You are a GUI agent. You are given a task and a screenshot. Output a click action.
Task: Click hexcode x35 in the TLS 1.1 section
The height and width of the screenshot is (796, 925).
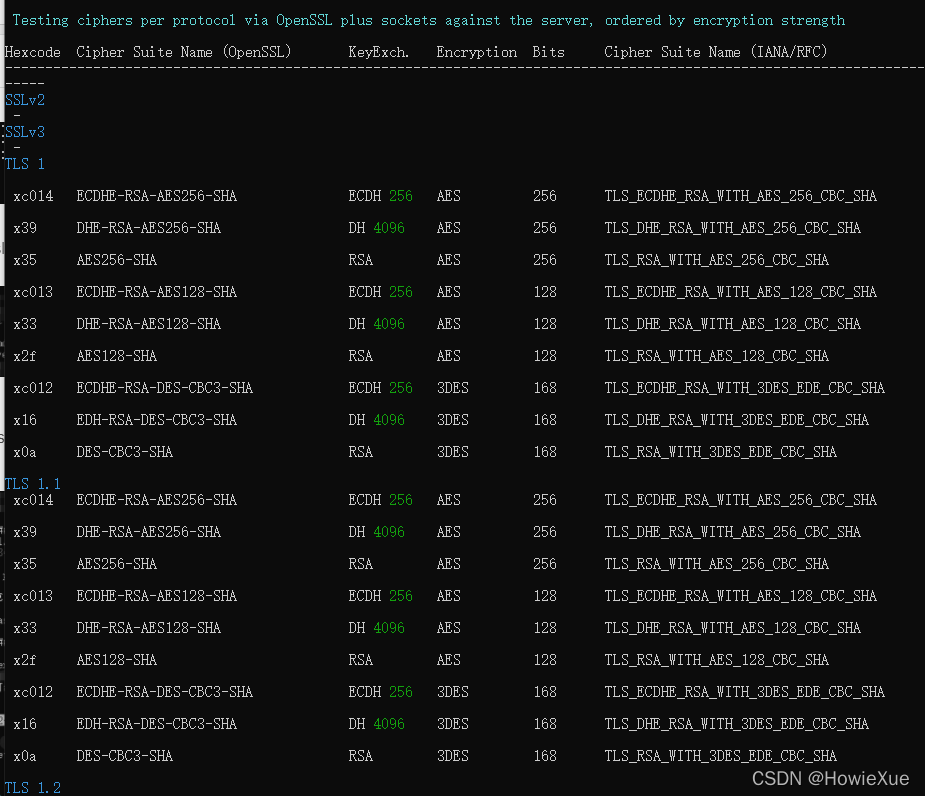pos(25,564)
